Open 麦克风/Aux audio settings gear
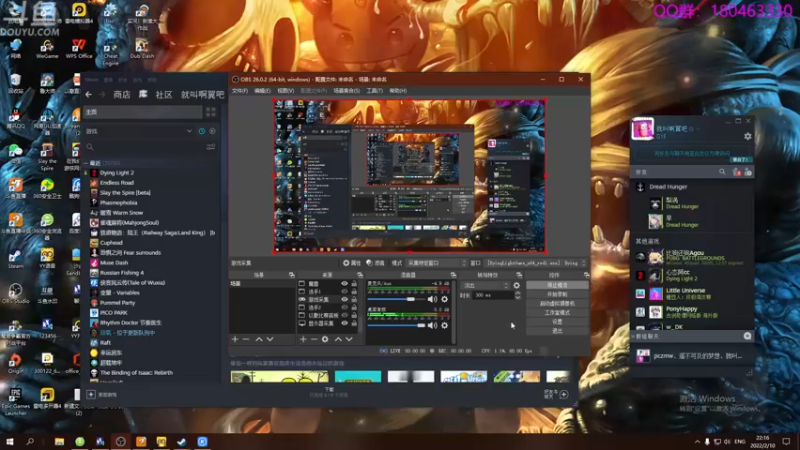Viewport: 800px width, 450px height. [444, 299]
